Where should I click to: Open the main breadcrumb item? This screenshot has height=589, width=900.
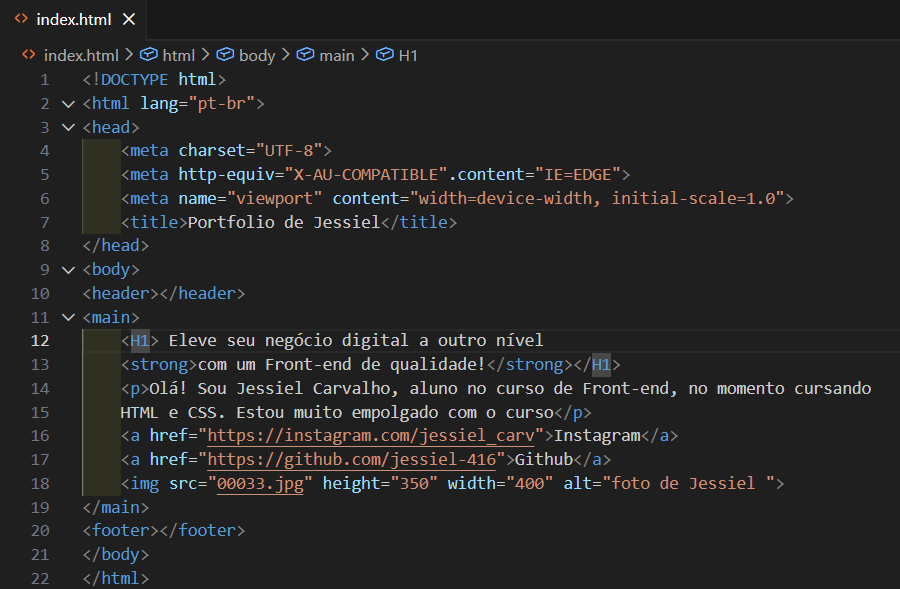coord(336,55)
